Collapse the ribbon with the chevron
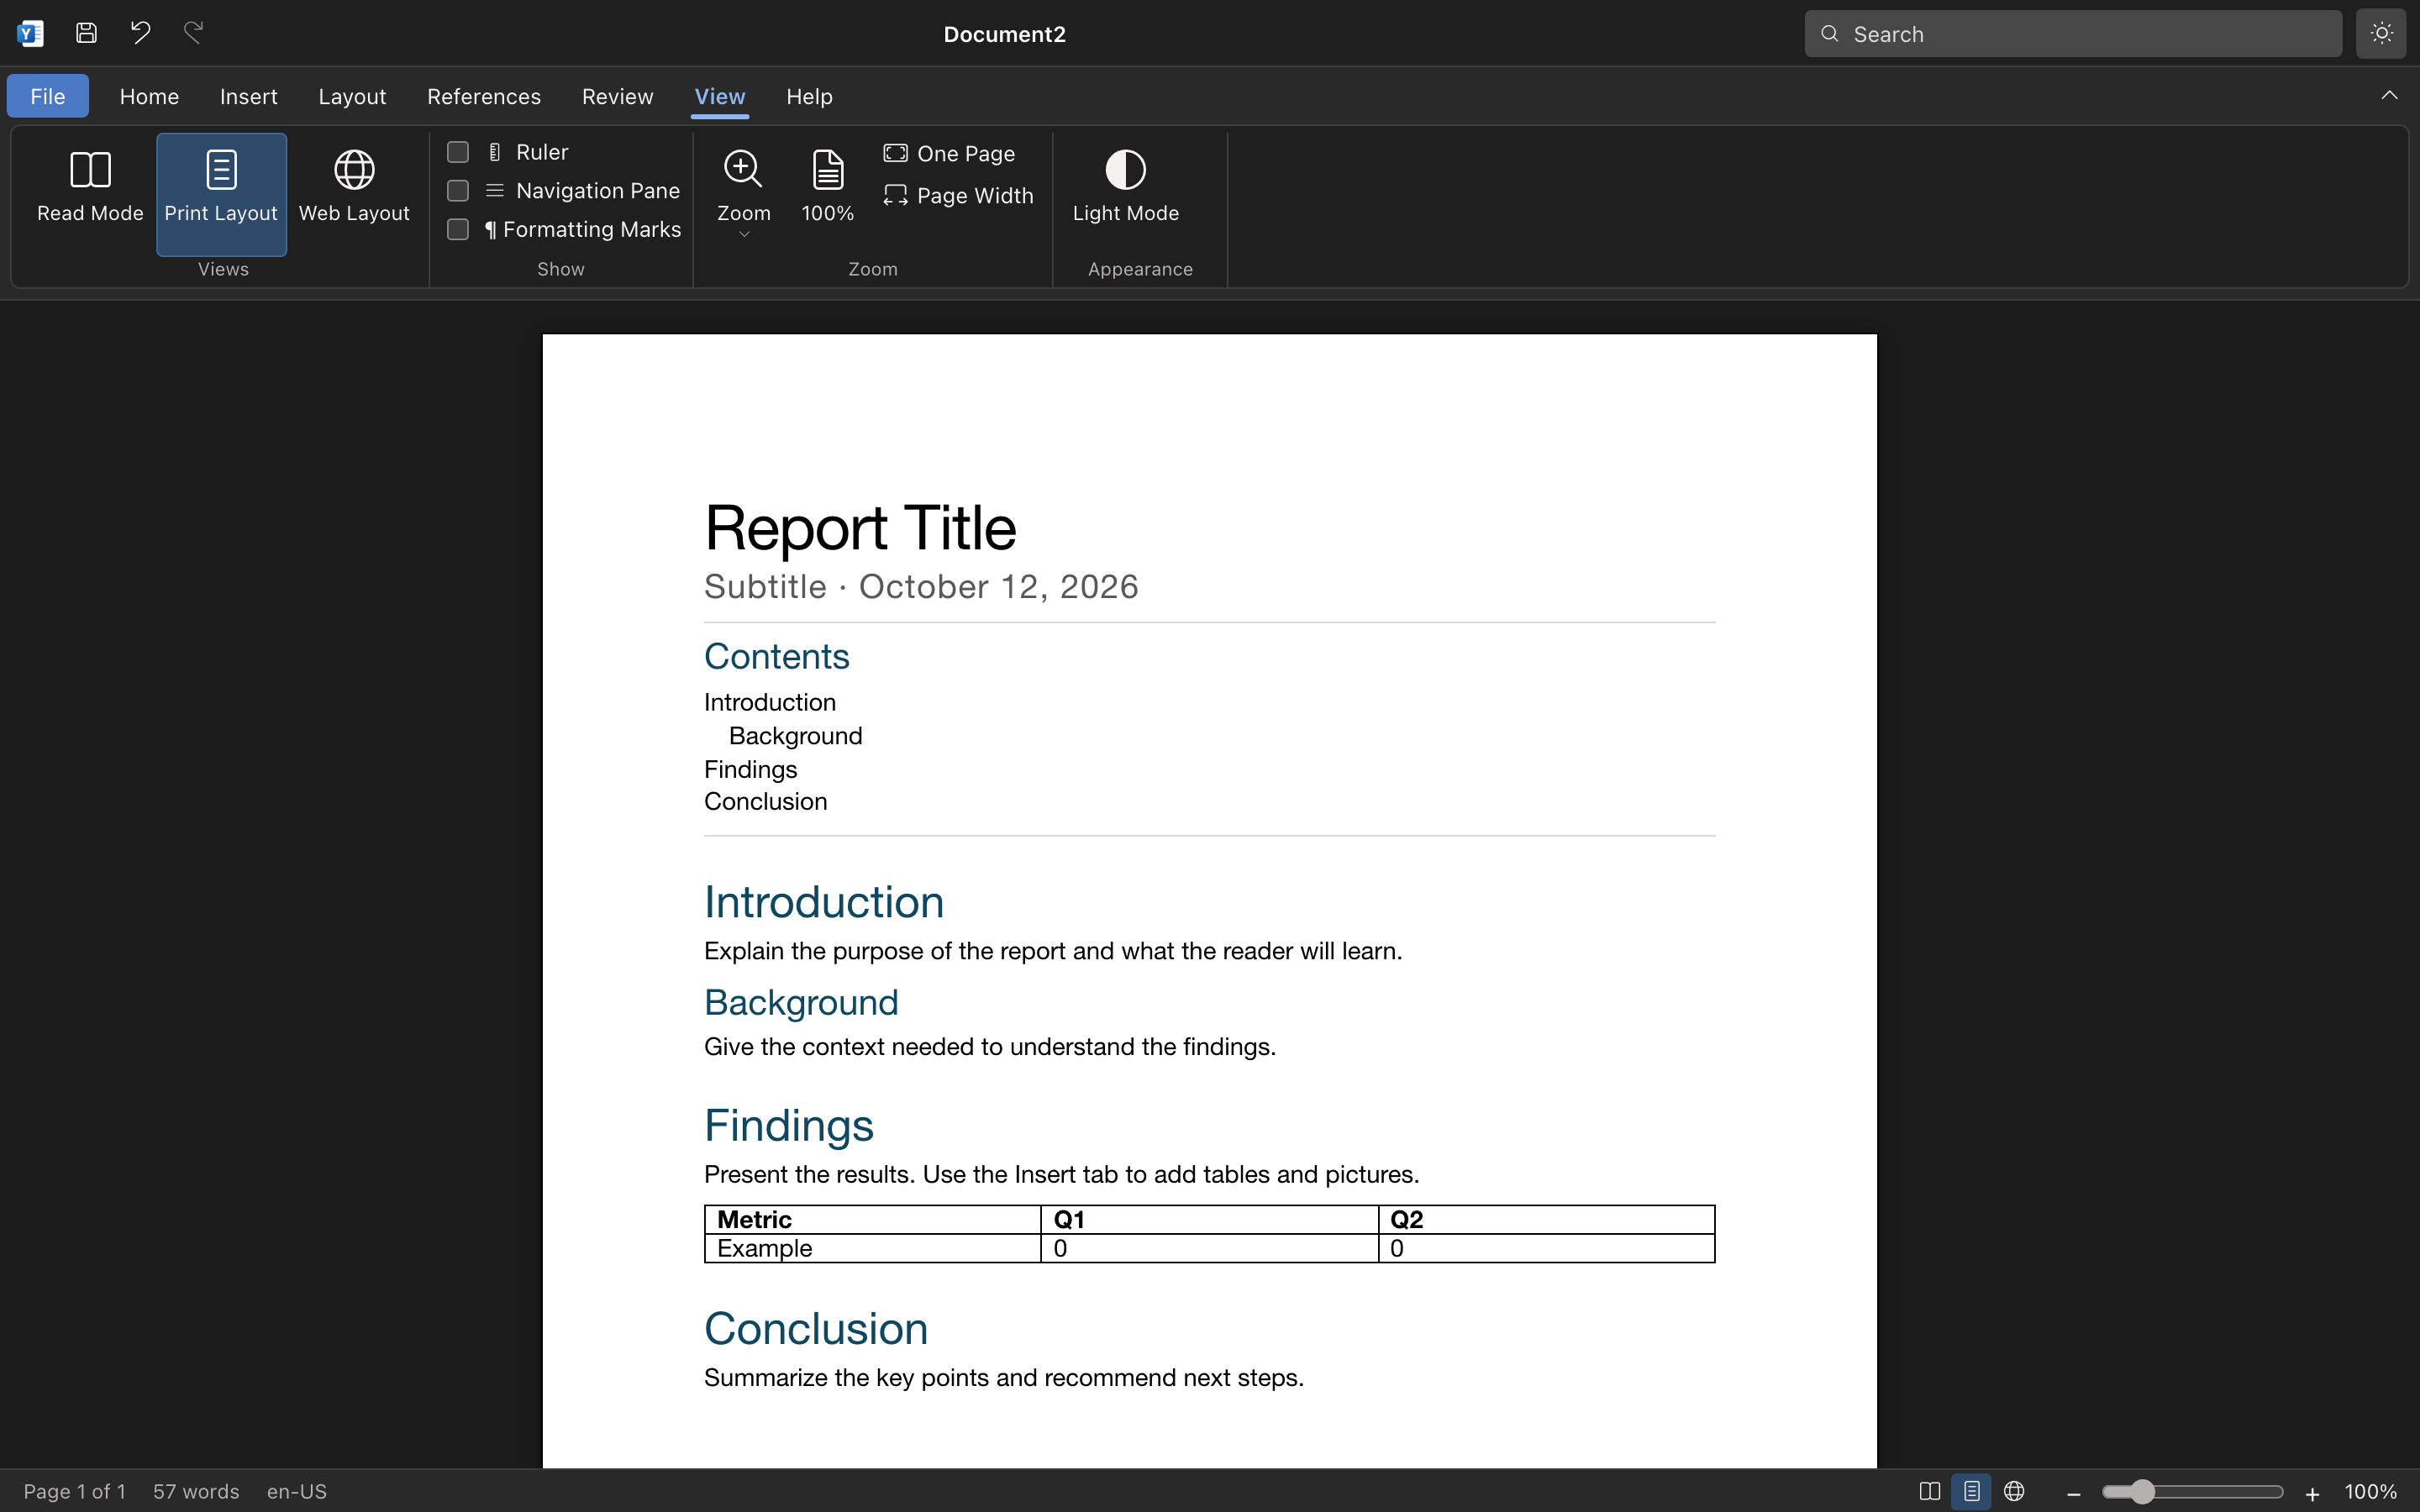 coord(2389,96)
